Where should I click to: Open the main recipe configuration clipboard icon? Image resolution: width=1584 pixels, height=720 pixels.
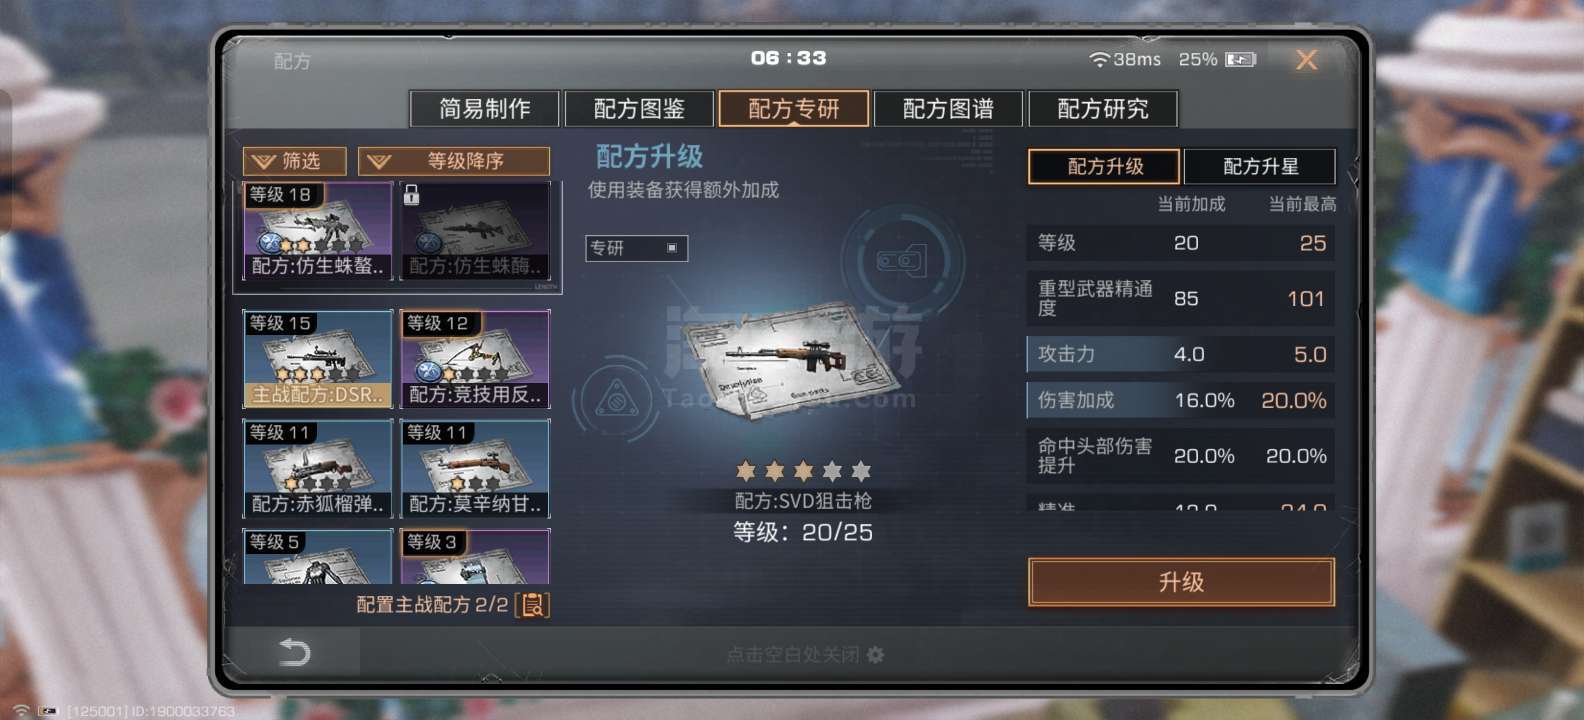tap(532, 605)
